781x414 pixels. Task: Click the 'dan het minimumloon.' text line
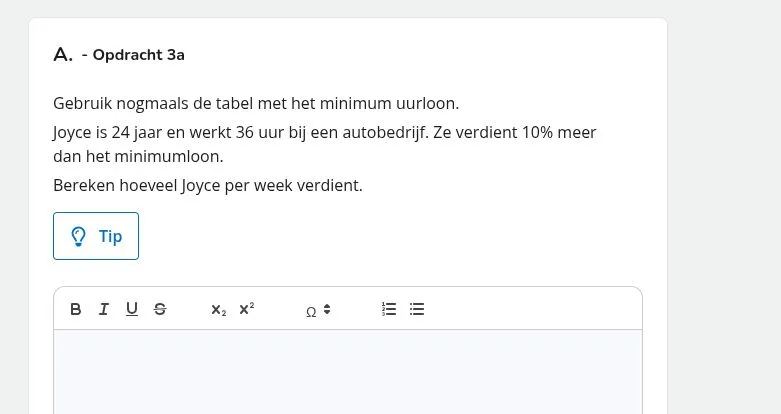[138, 157]
